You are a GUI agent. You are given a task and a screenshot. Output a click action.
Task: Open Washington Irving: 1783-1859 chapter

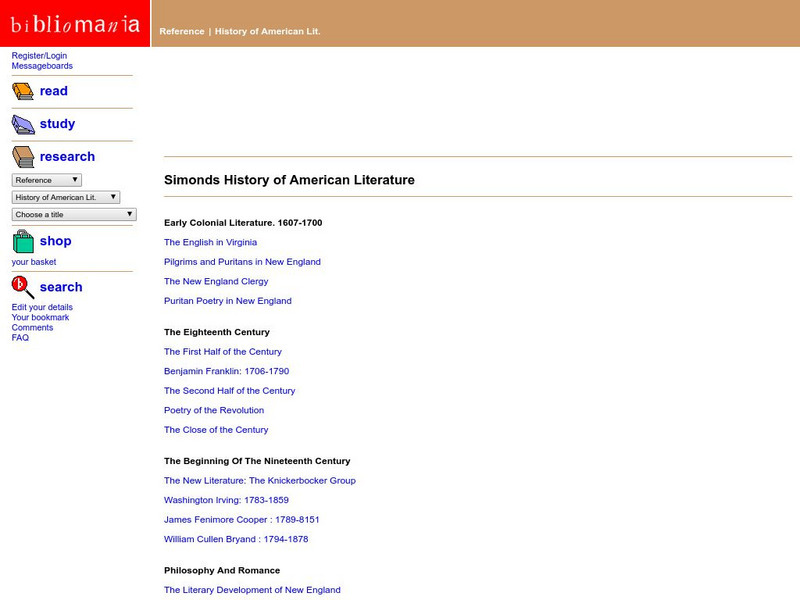pyautogui.click(x=226, y=500)
